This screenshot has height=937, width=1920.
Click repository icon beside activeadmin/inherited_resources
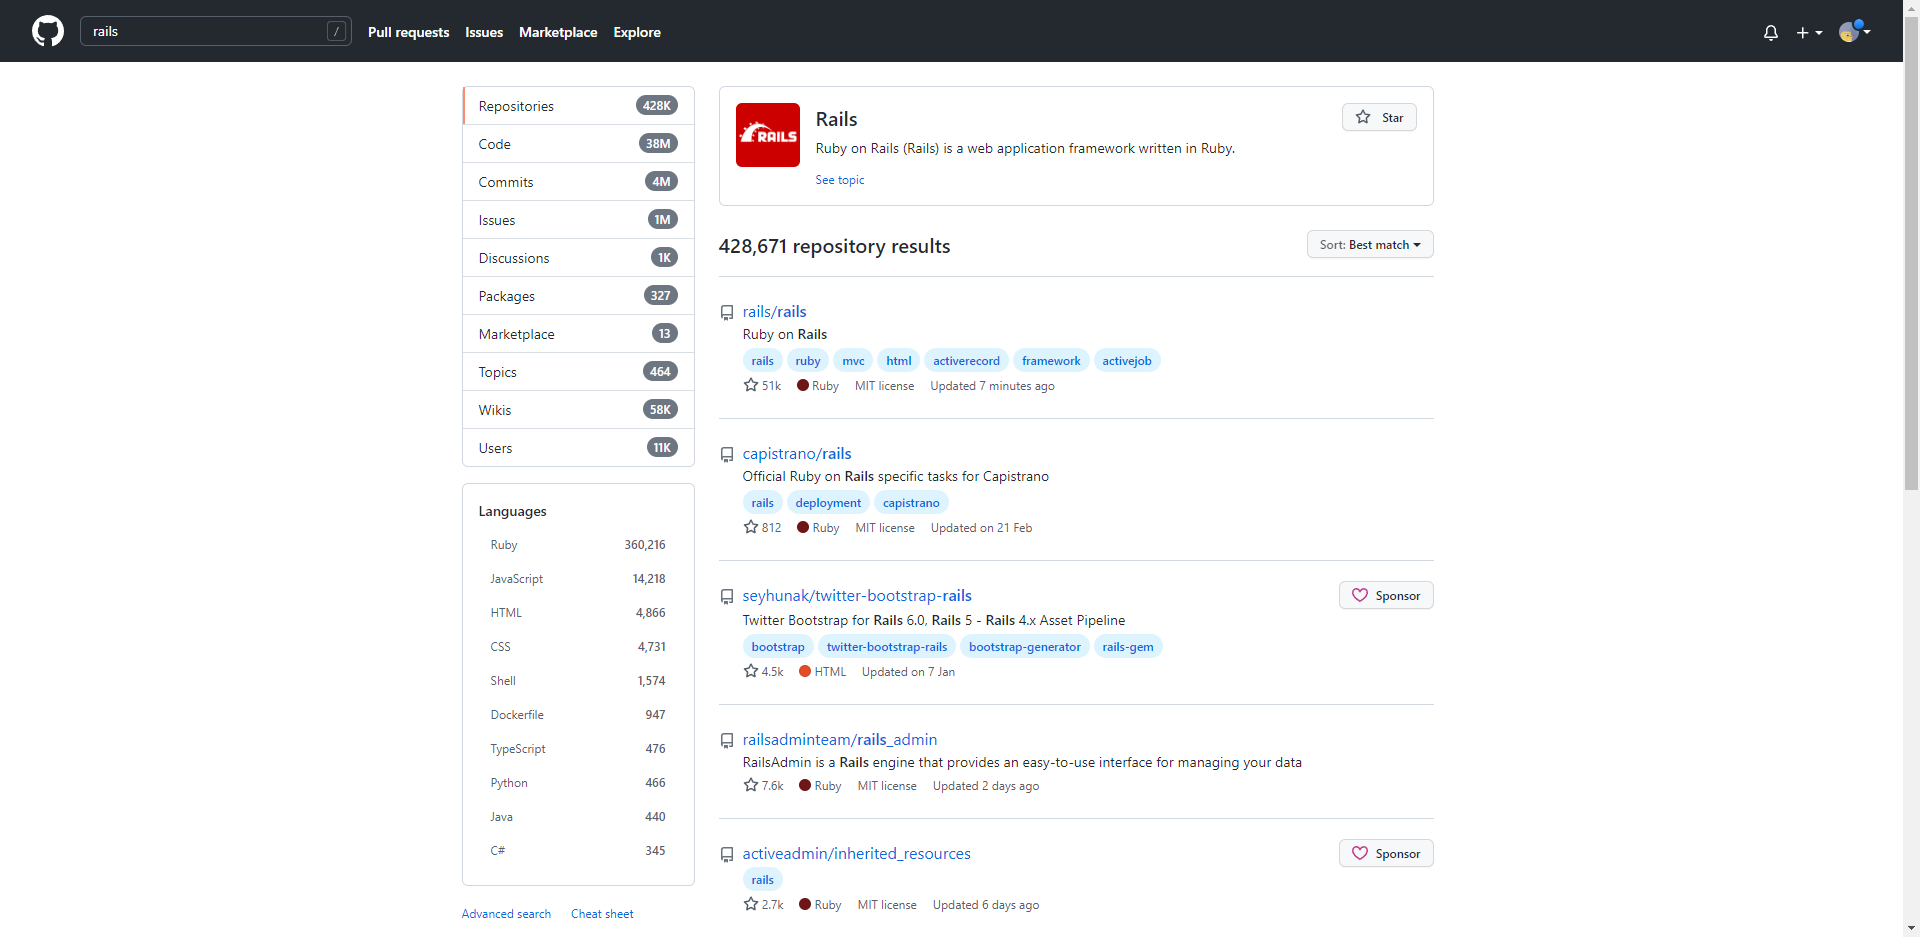pos(727,855)
